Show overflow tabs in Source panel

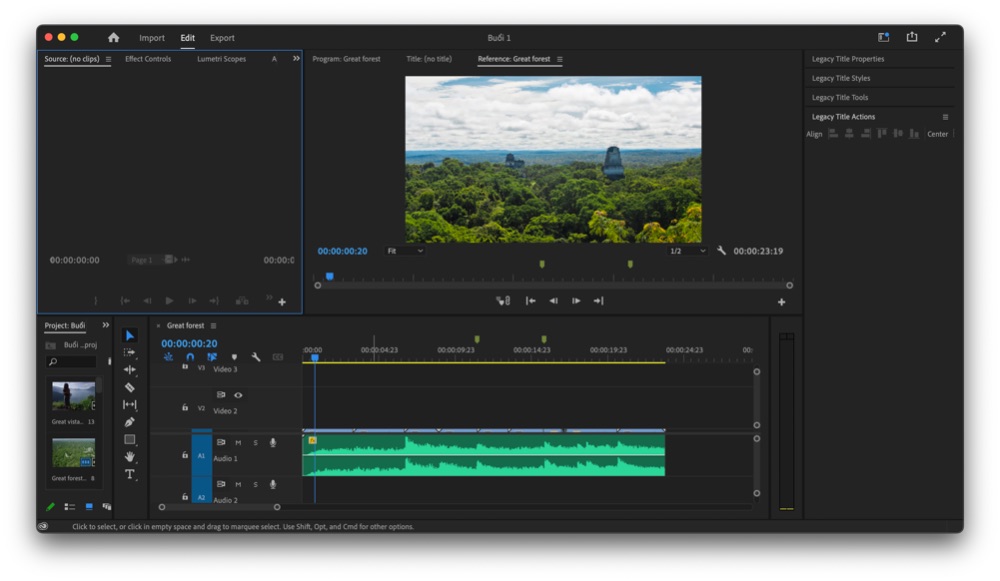tap(296, 59)
